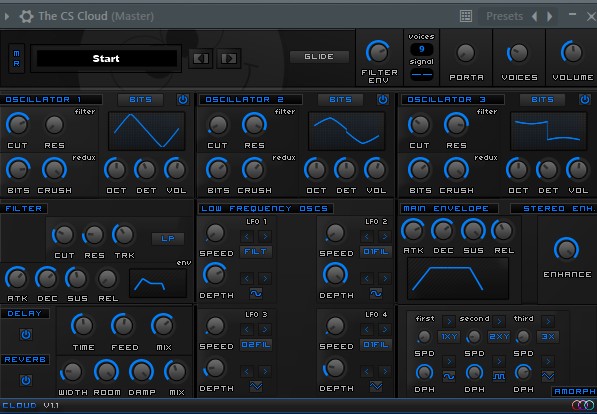Click the Reverb ROOM knob
The image size is (597, 414).
click(106, 371)
